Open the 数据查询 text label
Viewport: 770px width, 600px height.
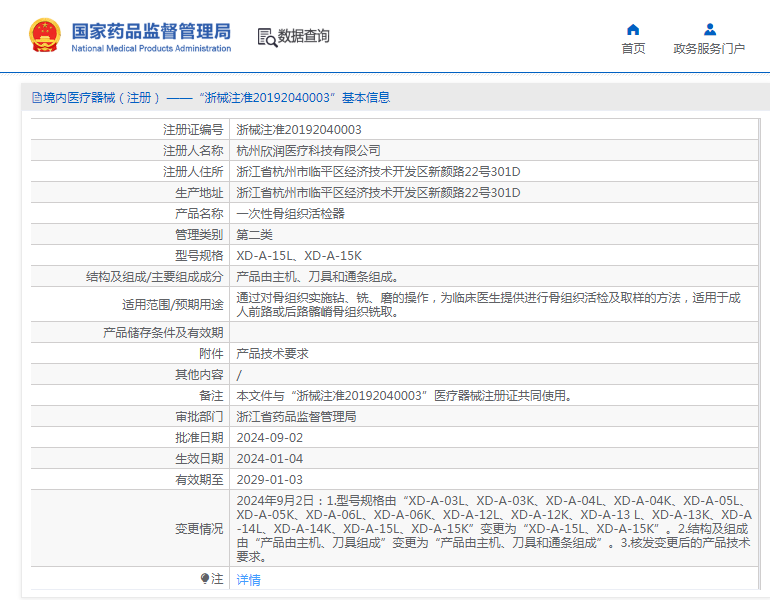(304, 37)
